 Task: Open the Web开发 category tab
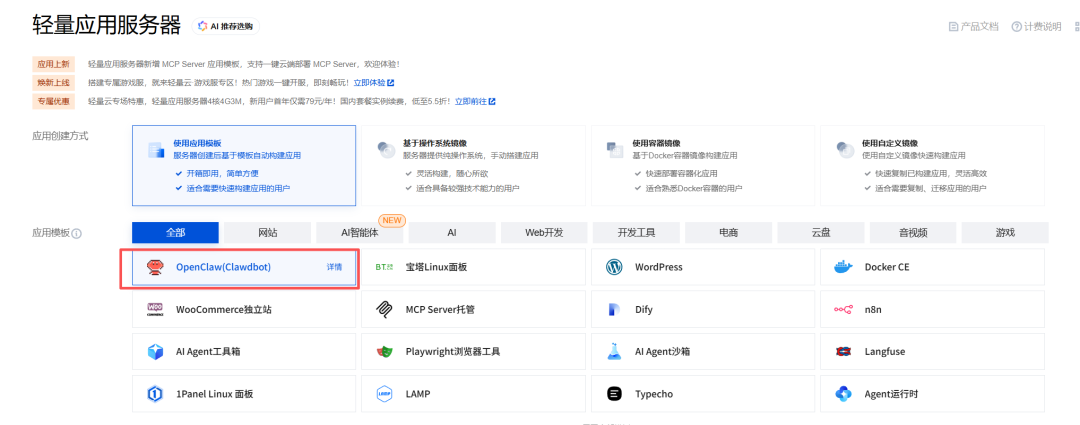tap(544, 232)
